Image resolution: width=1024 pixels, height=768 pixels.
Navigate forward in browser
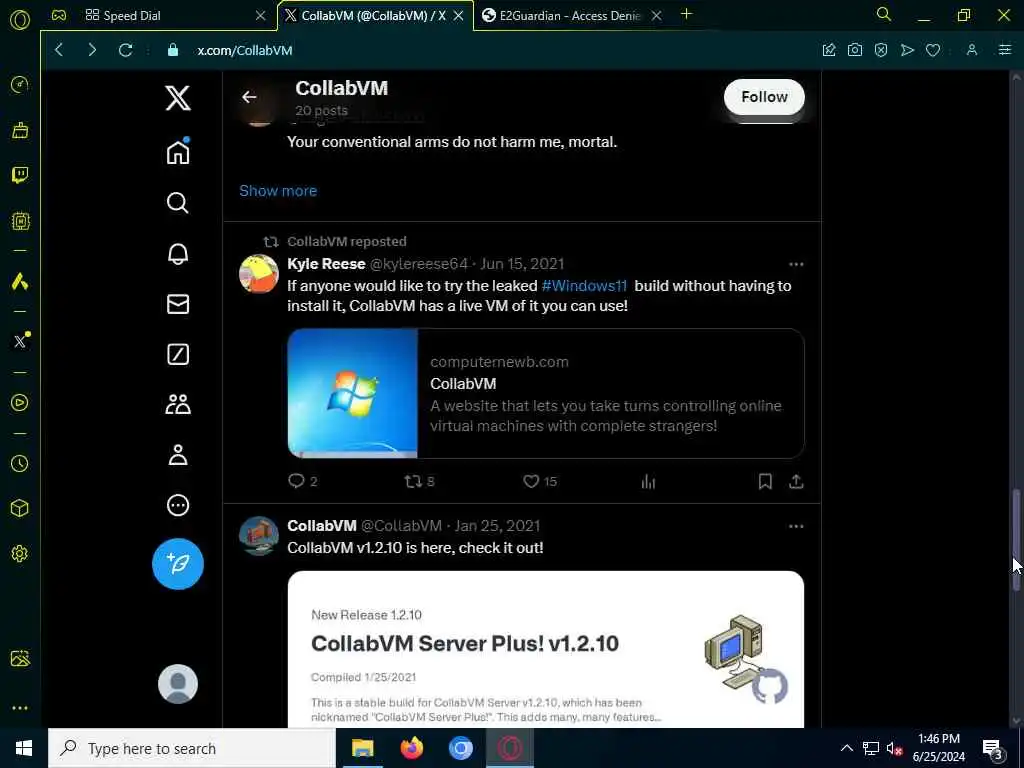coord(92,50)
